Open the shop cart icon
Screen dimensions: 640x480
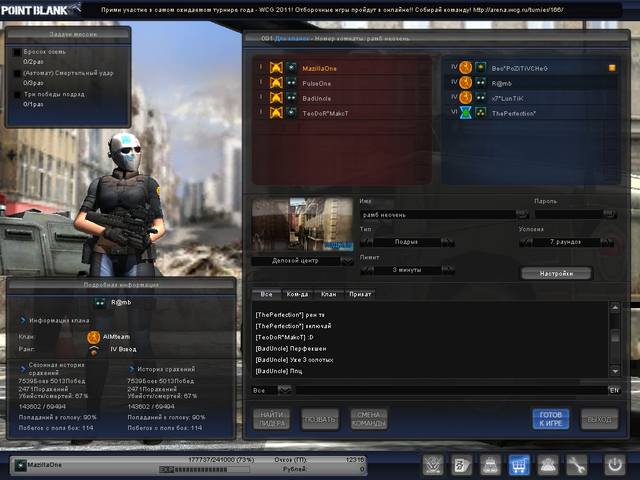click(x=519, y=465)
